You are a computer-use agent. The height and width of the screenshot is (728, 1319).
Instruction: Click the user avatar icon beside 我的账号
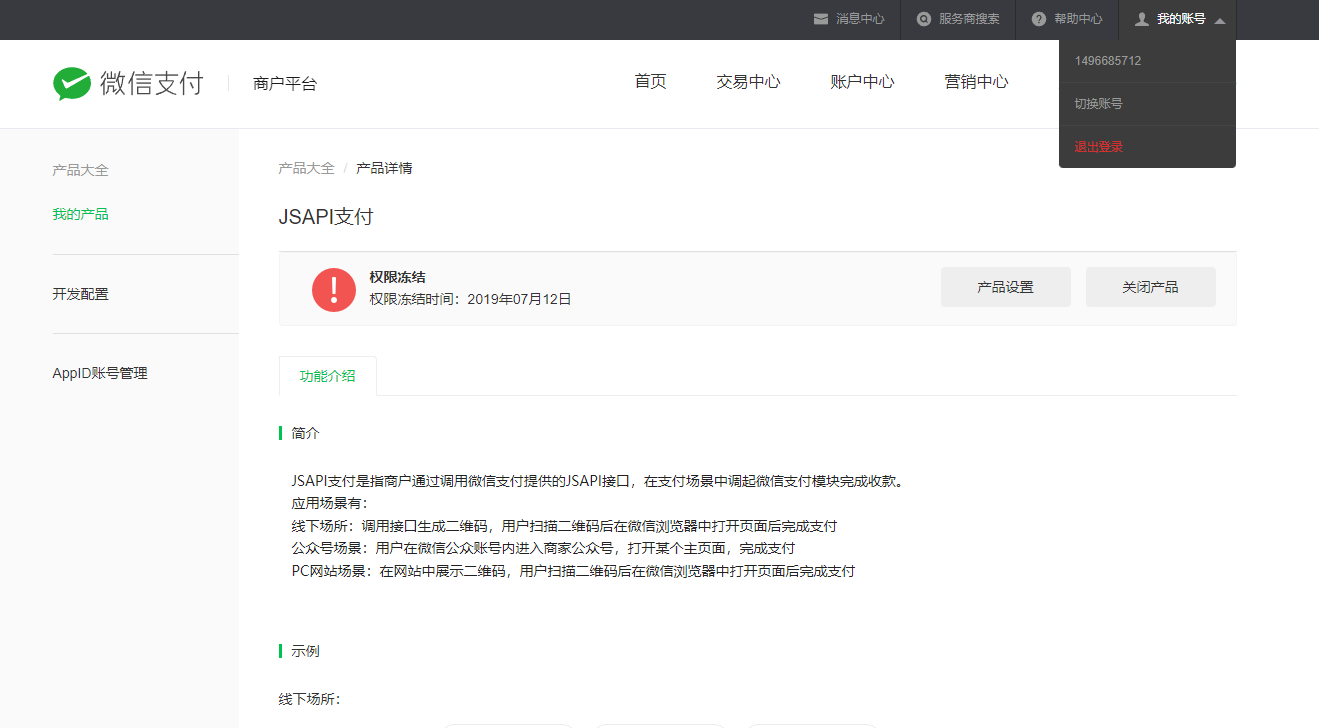tap(1142, 19)
